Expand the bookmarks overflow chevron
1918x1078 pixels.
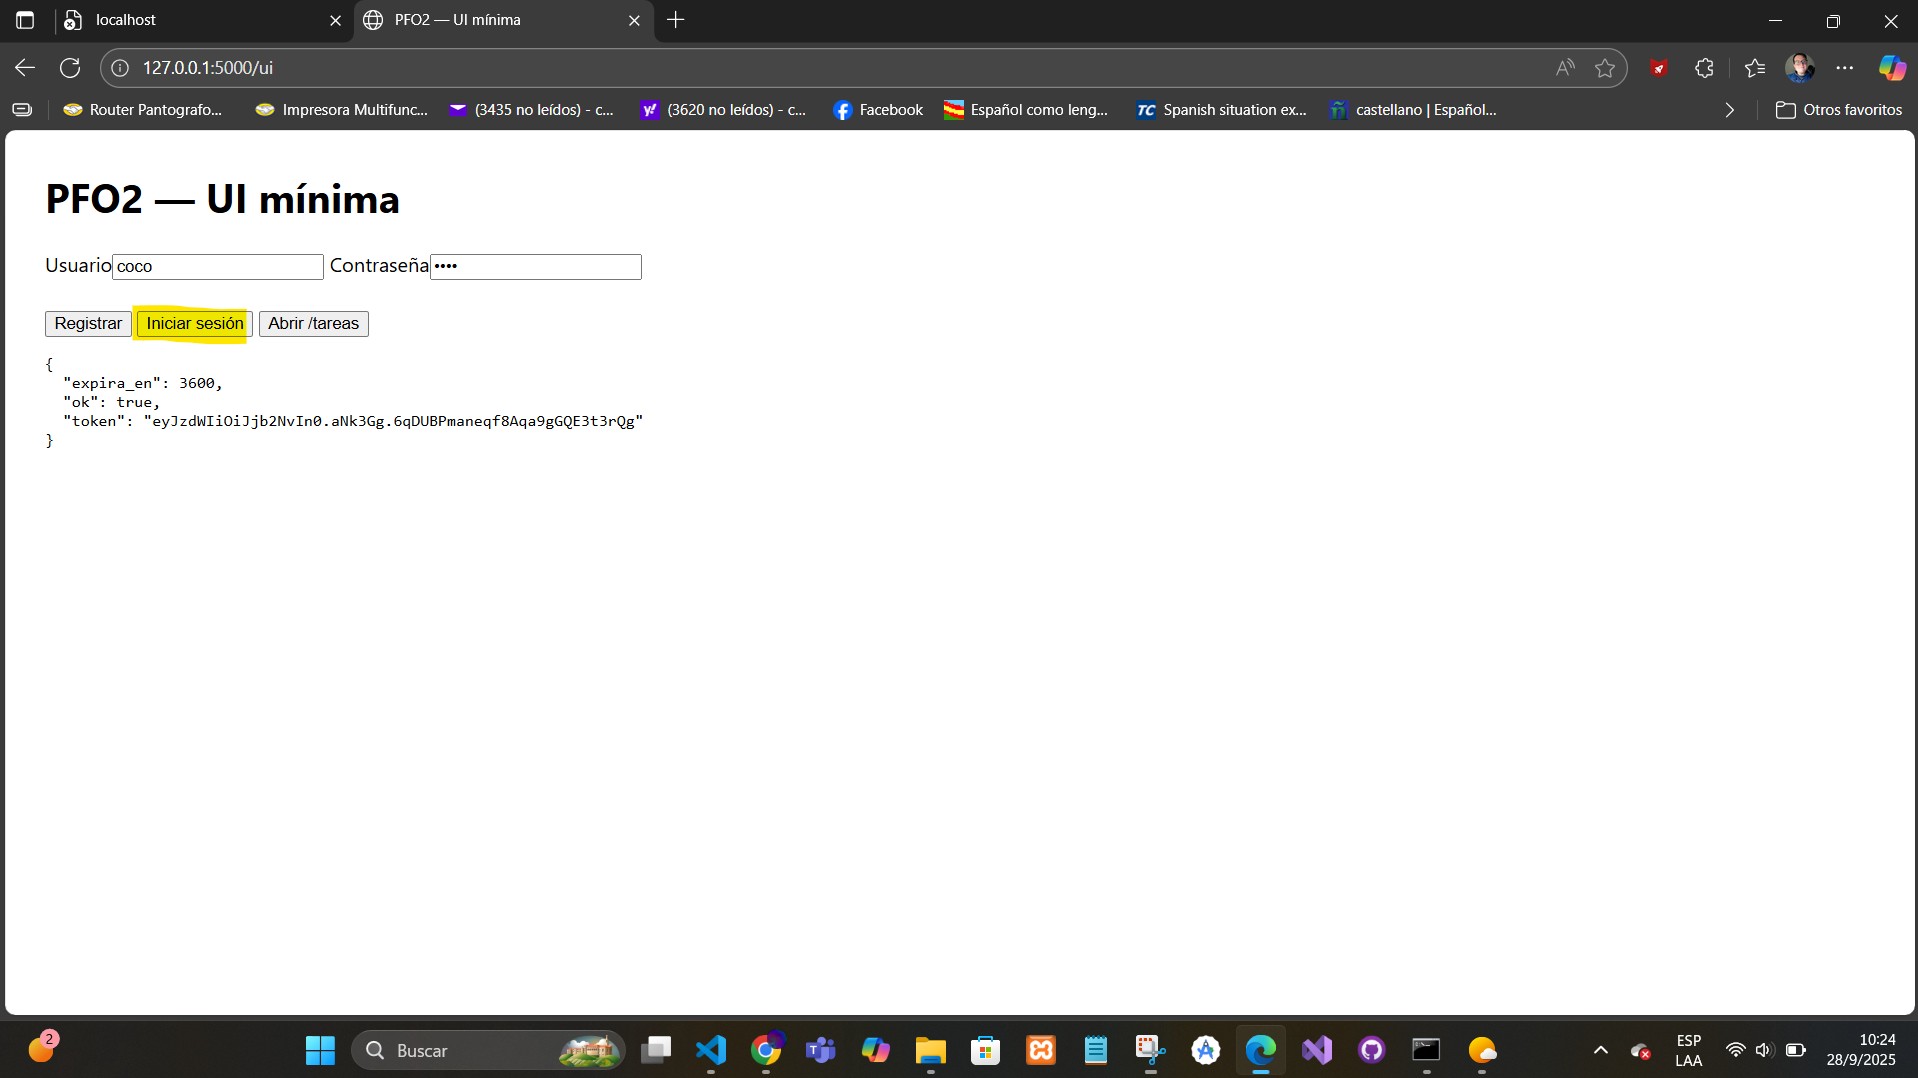click(x=1730, y=110)
